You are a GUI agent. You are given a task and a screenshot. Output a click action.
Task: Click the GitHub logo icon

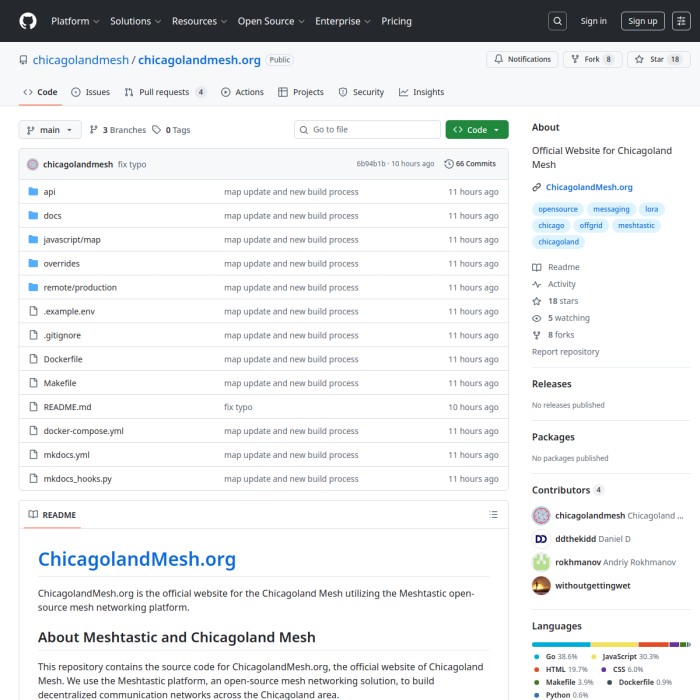(x=27, y=21)
